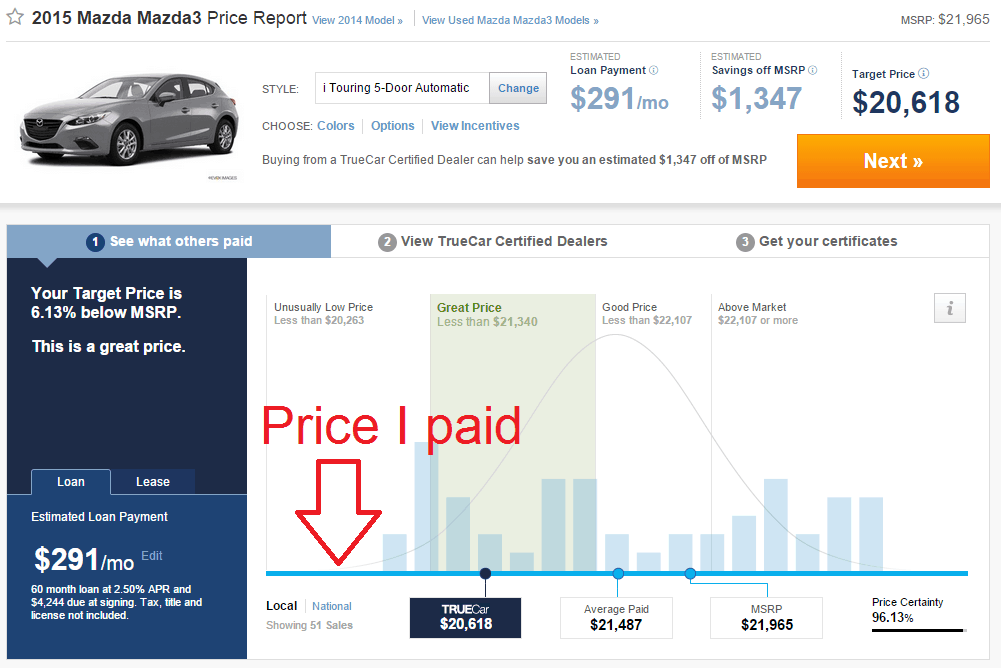Click the Estimated Loan Payment heading in sidebar
1001x668 pixels.
click(x=100, y=517)
